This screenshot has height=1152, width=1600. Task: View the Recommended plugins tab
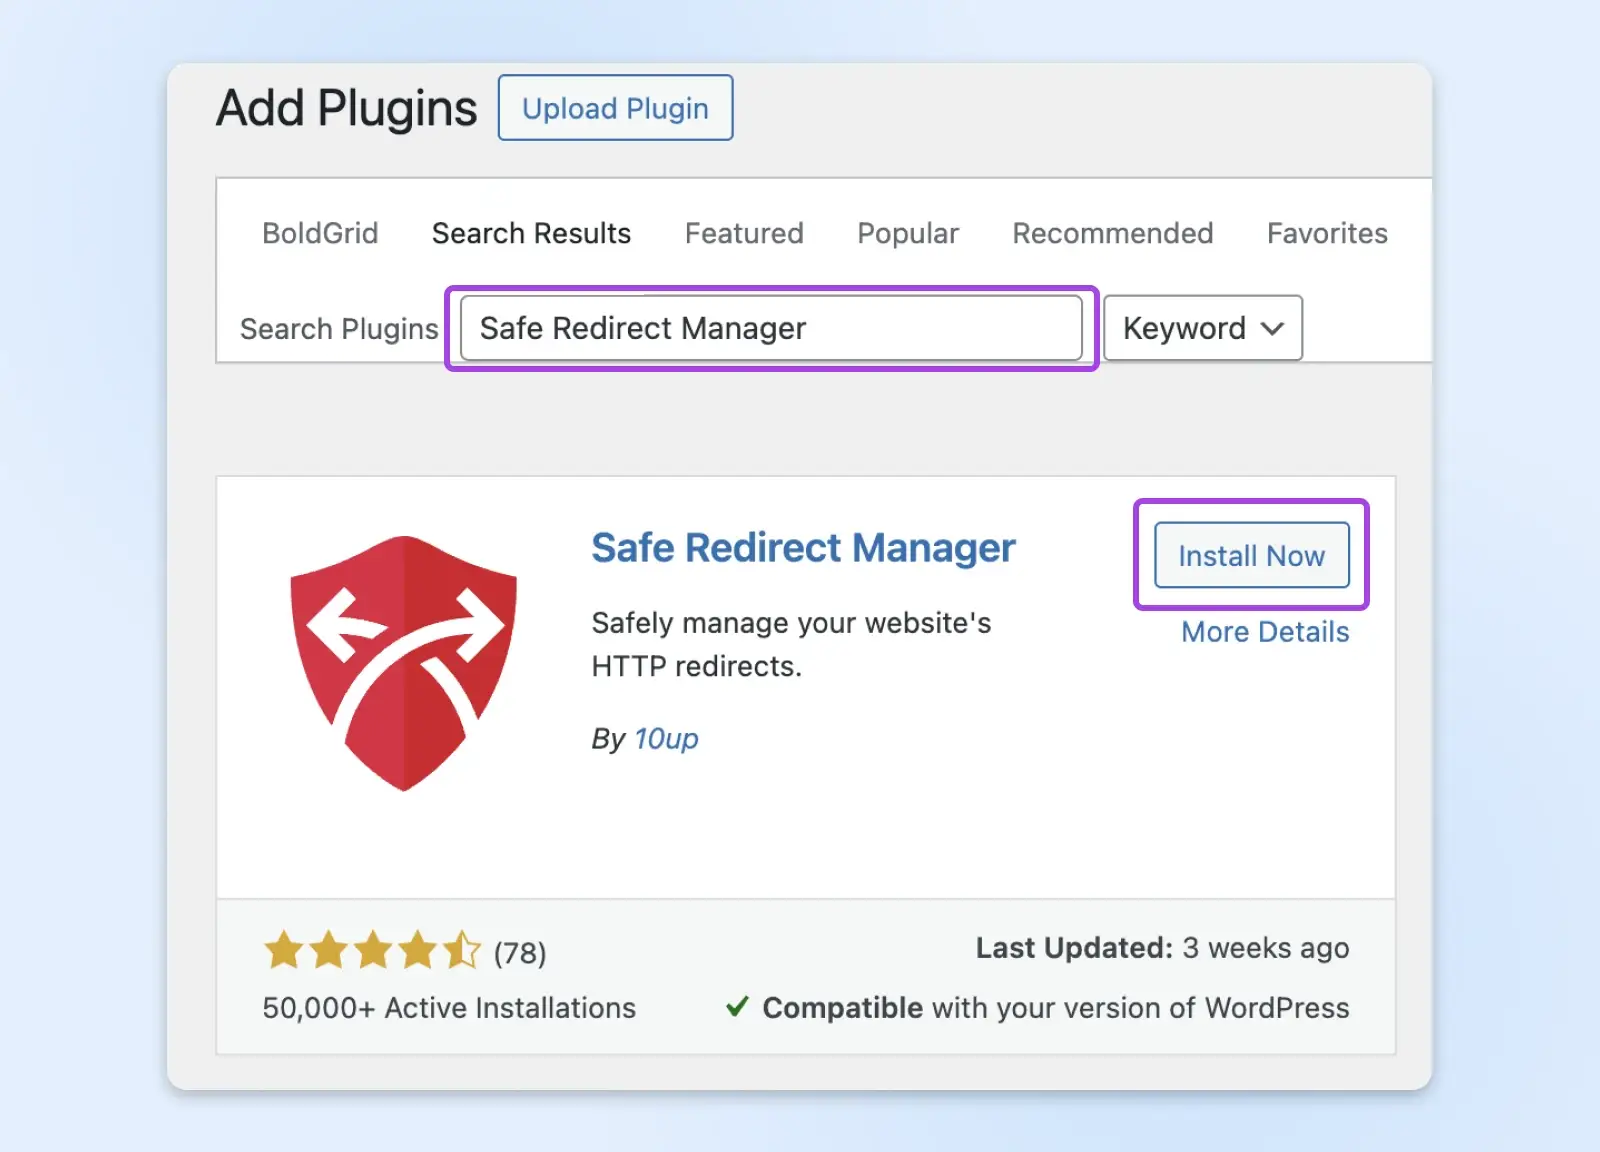1112,233
